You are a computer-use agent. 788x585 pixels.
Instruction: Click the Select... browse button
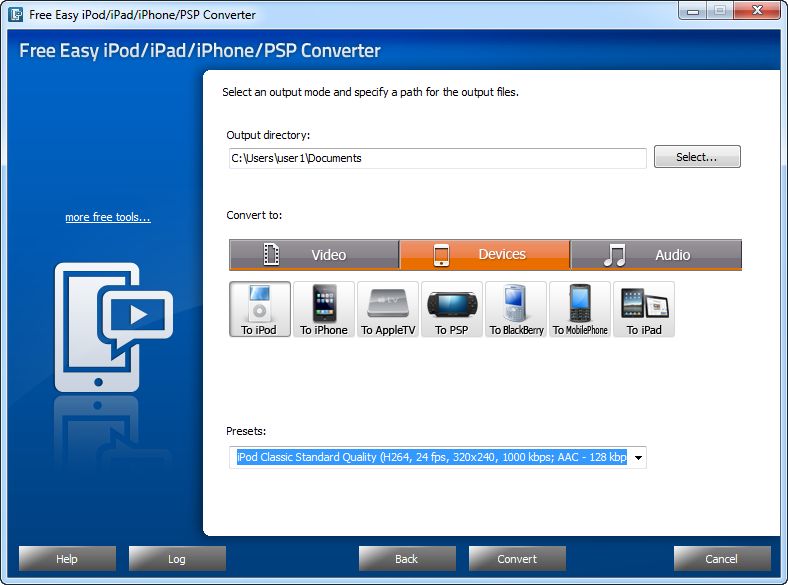coord(697,157)
